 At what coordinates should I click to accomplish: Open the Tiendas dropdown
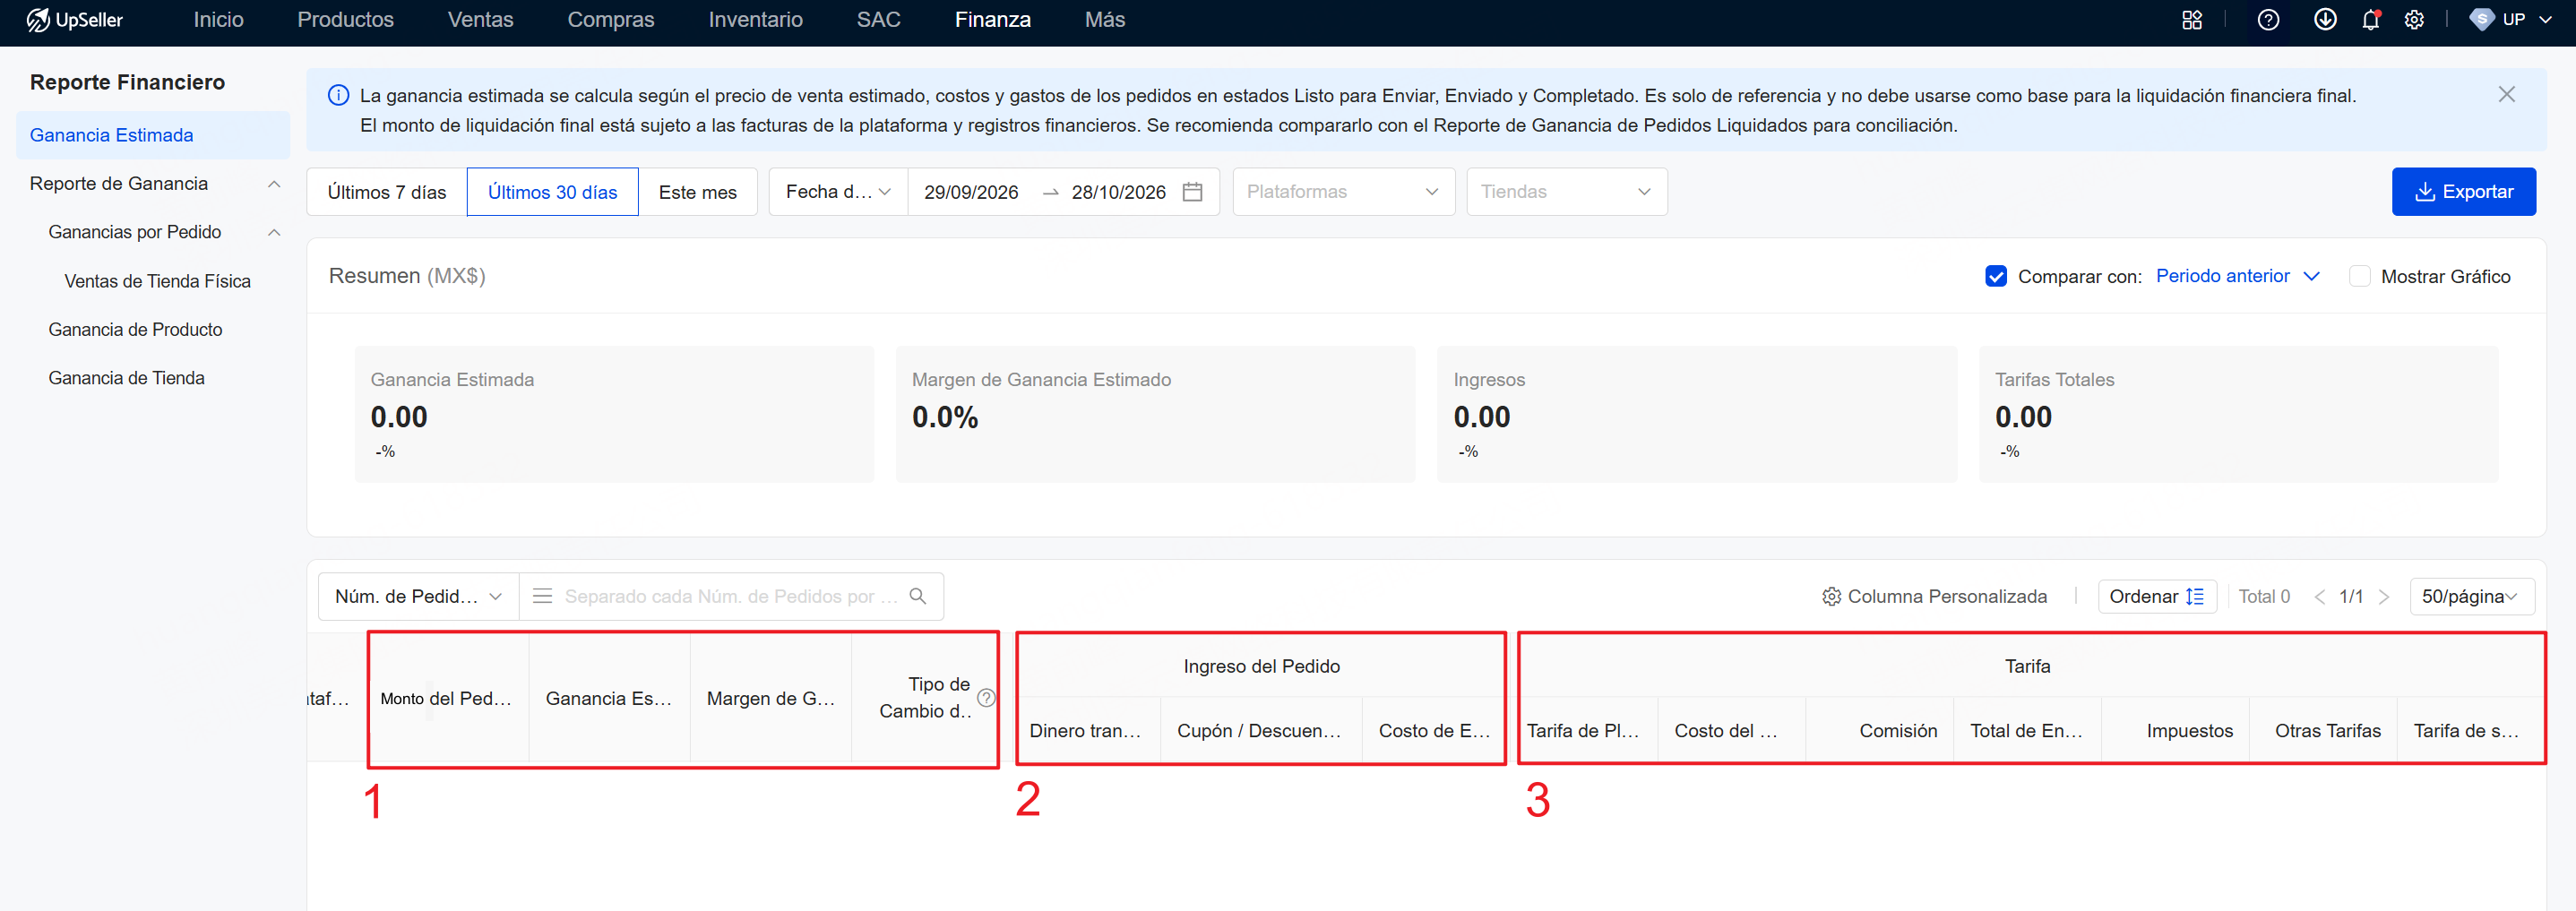pyautogui.click(x=1566, y=192)
